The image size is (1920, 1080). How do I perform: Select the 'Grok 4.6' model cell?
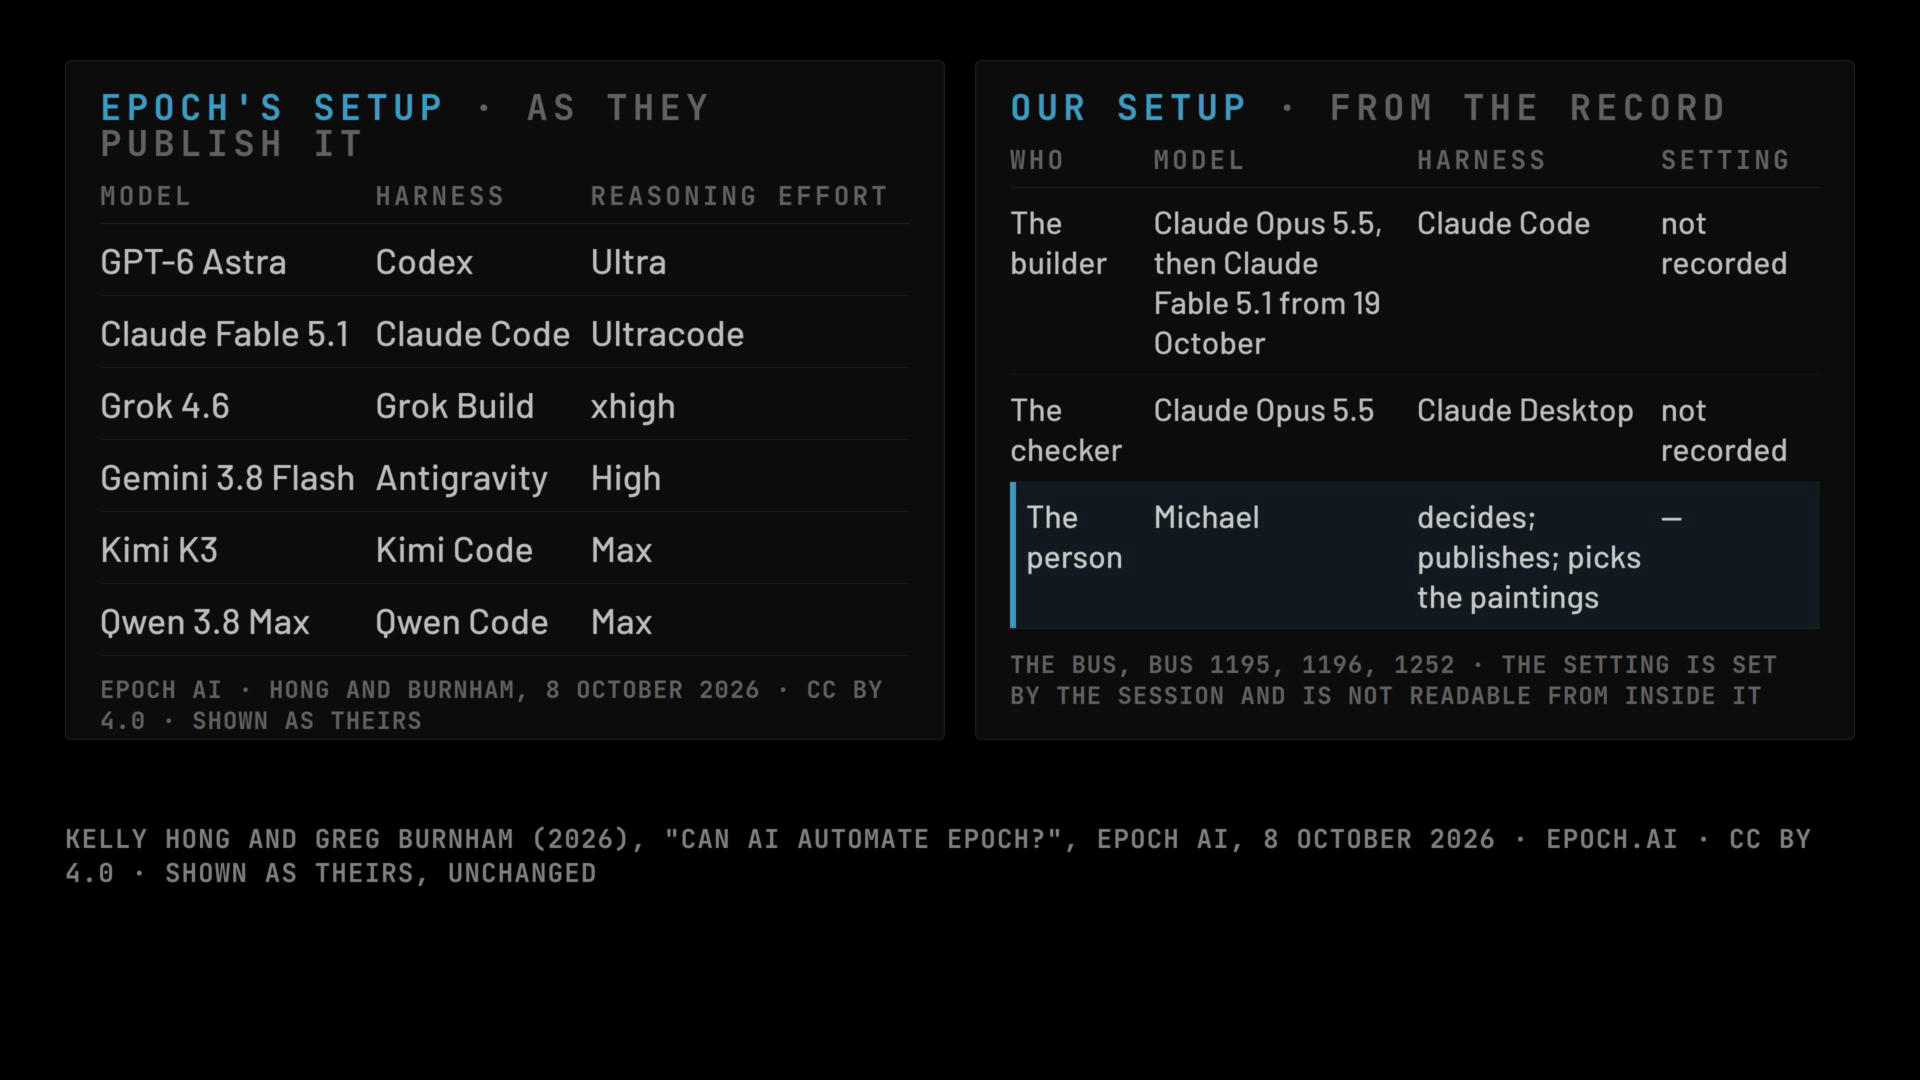click(x=165, y=406)
